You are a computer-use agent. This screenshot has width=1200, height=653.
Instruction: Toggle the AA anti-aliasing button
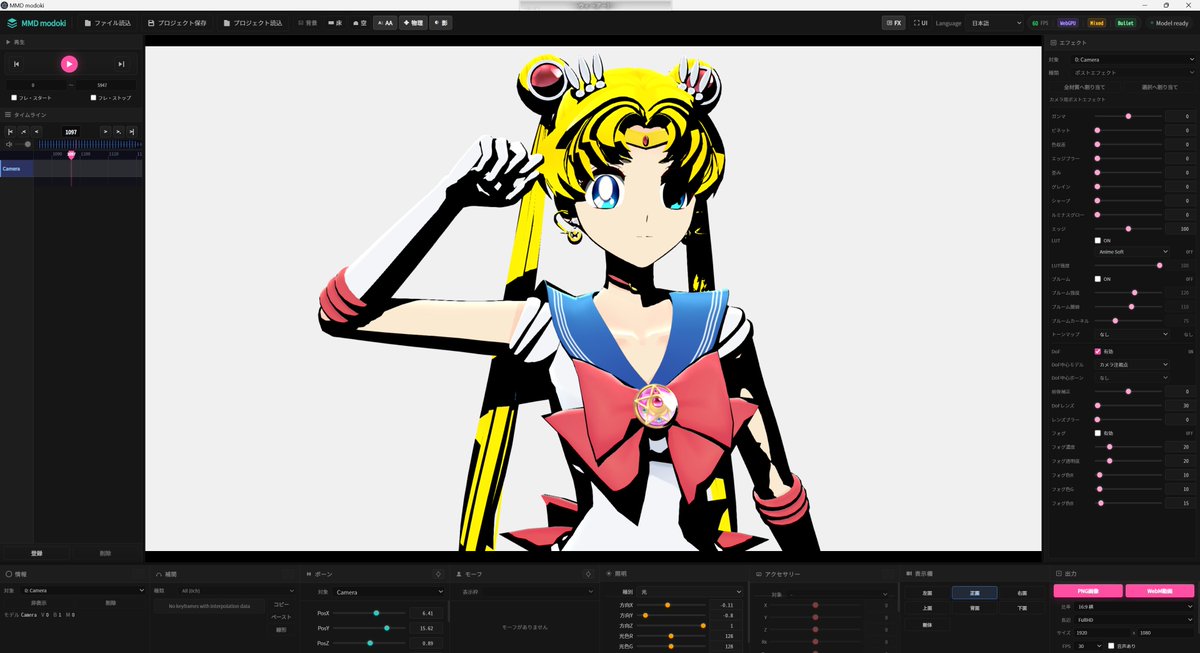[x=385, y=22]
